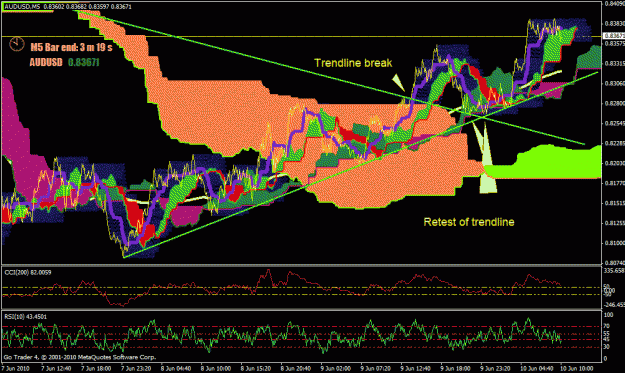Viewport: 625px width, 373px height.
Task: Click the clock icon beside the bar timer
Action: 17,44
